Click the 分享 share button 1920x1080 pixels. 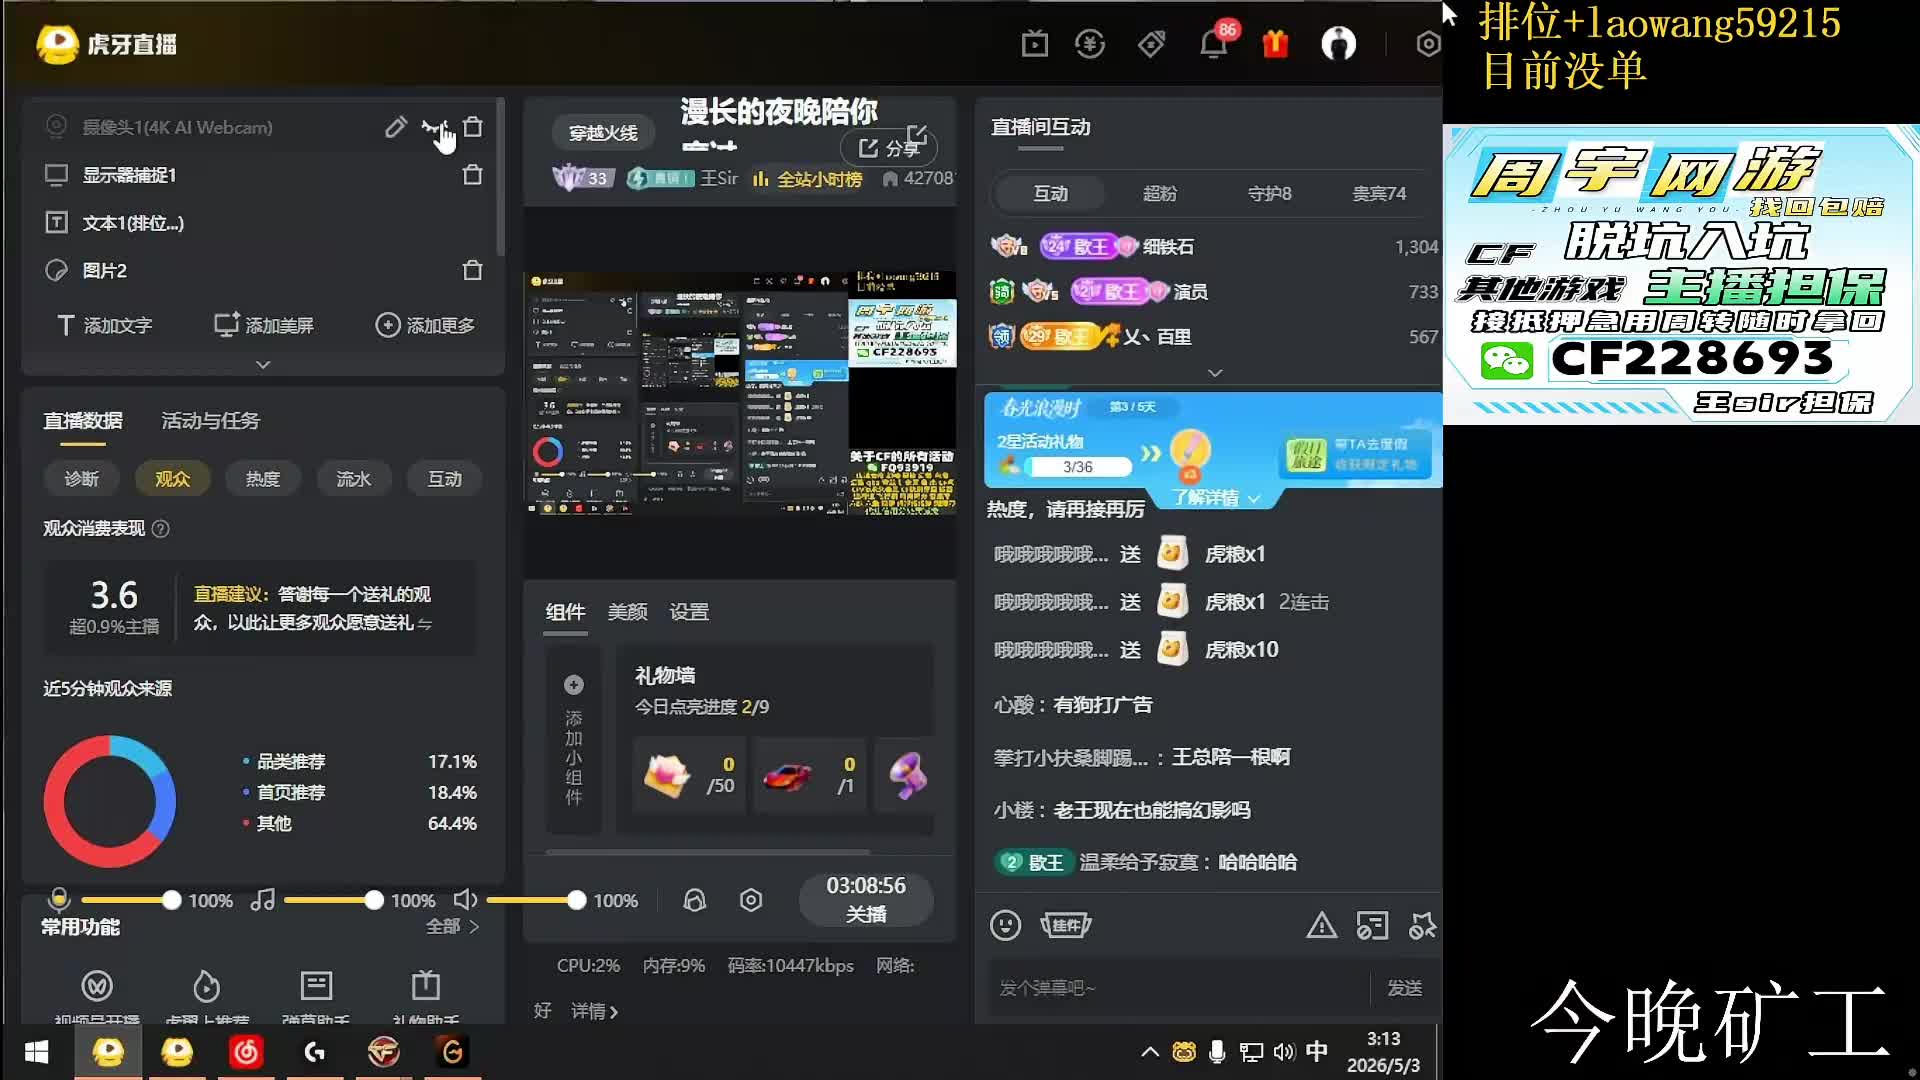tap(889, 148)
